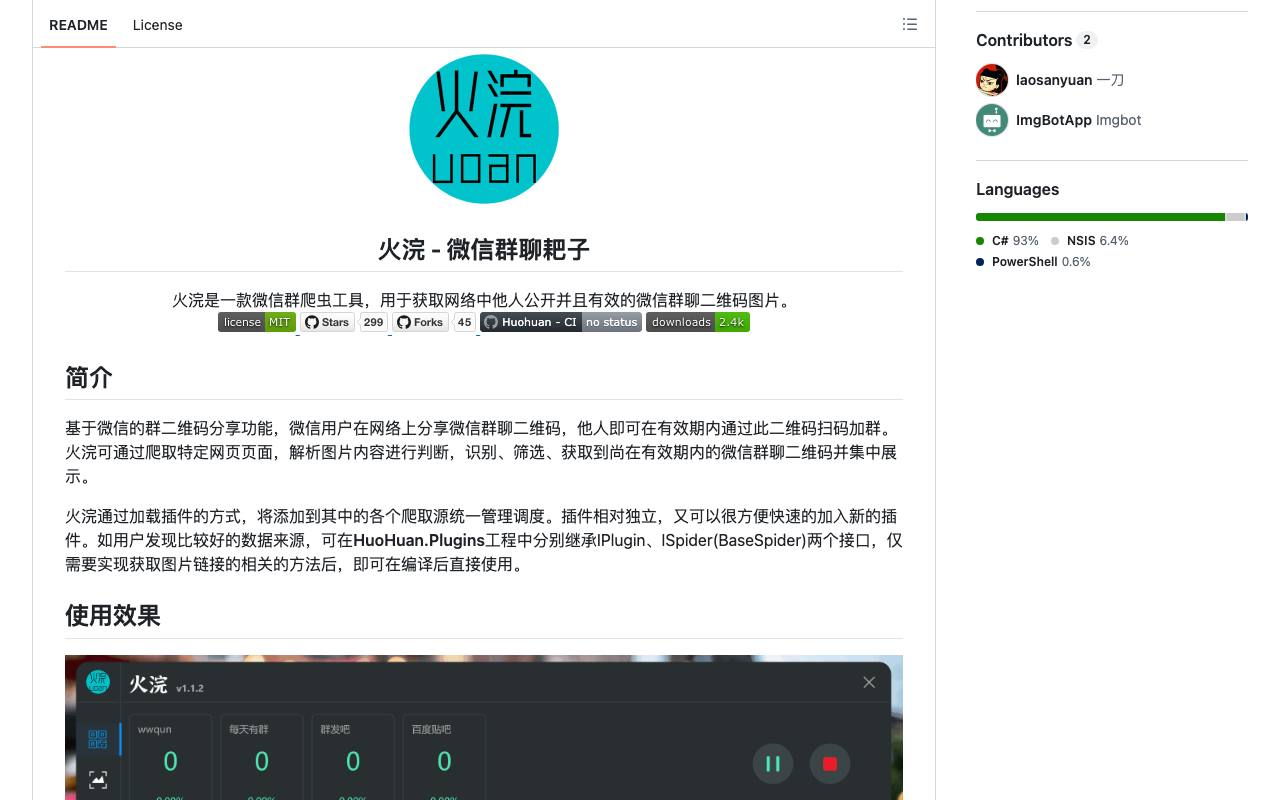This screenshot has width=1280, height=800.
Task: Click the GitHub Stars badge
Action: [327, 322]
